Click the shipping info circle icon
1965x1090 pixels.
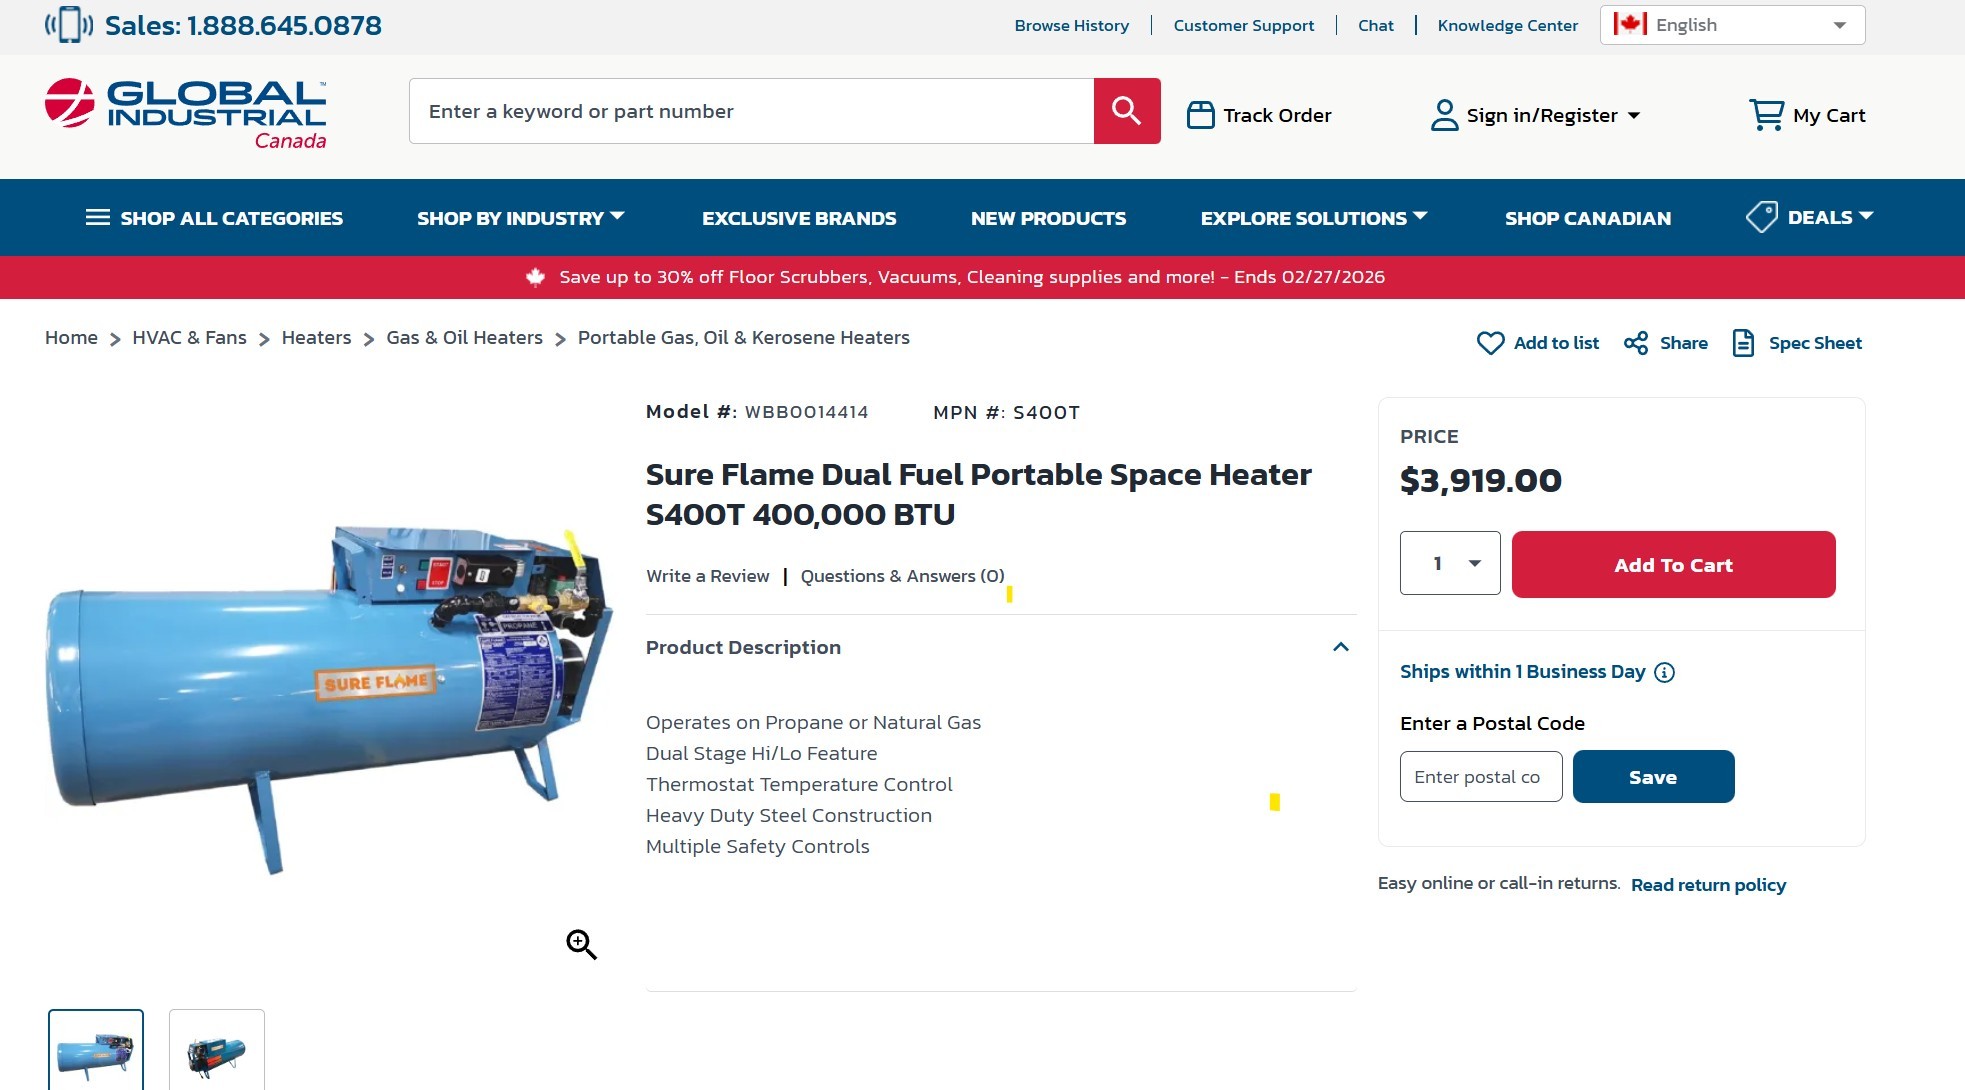tap(1664, 672)
